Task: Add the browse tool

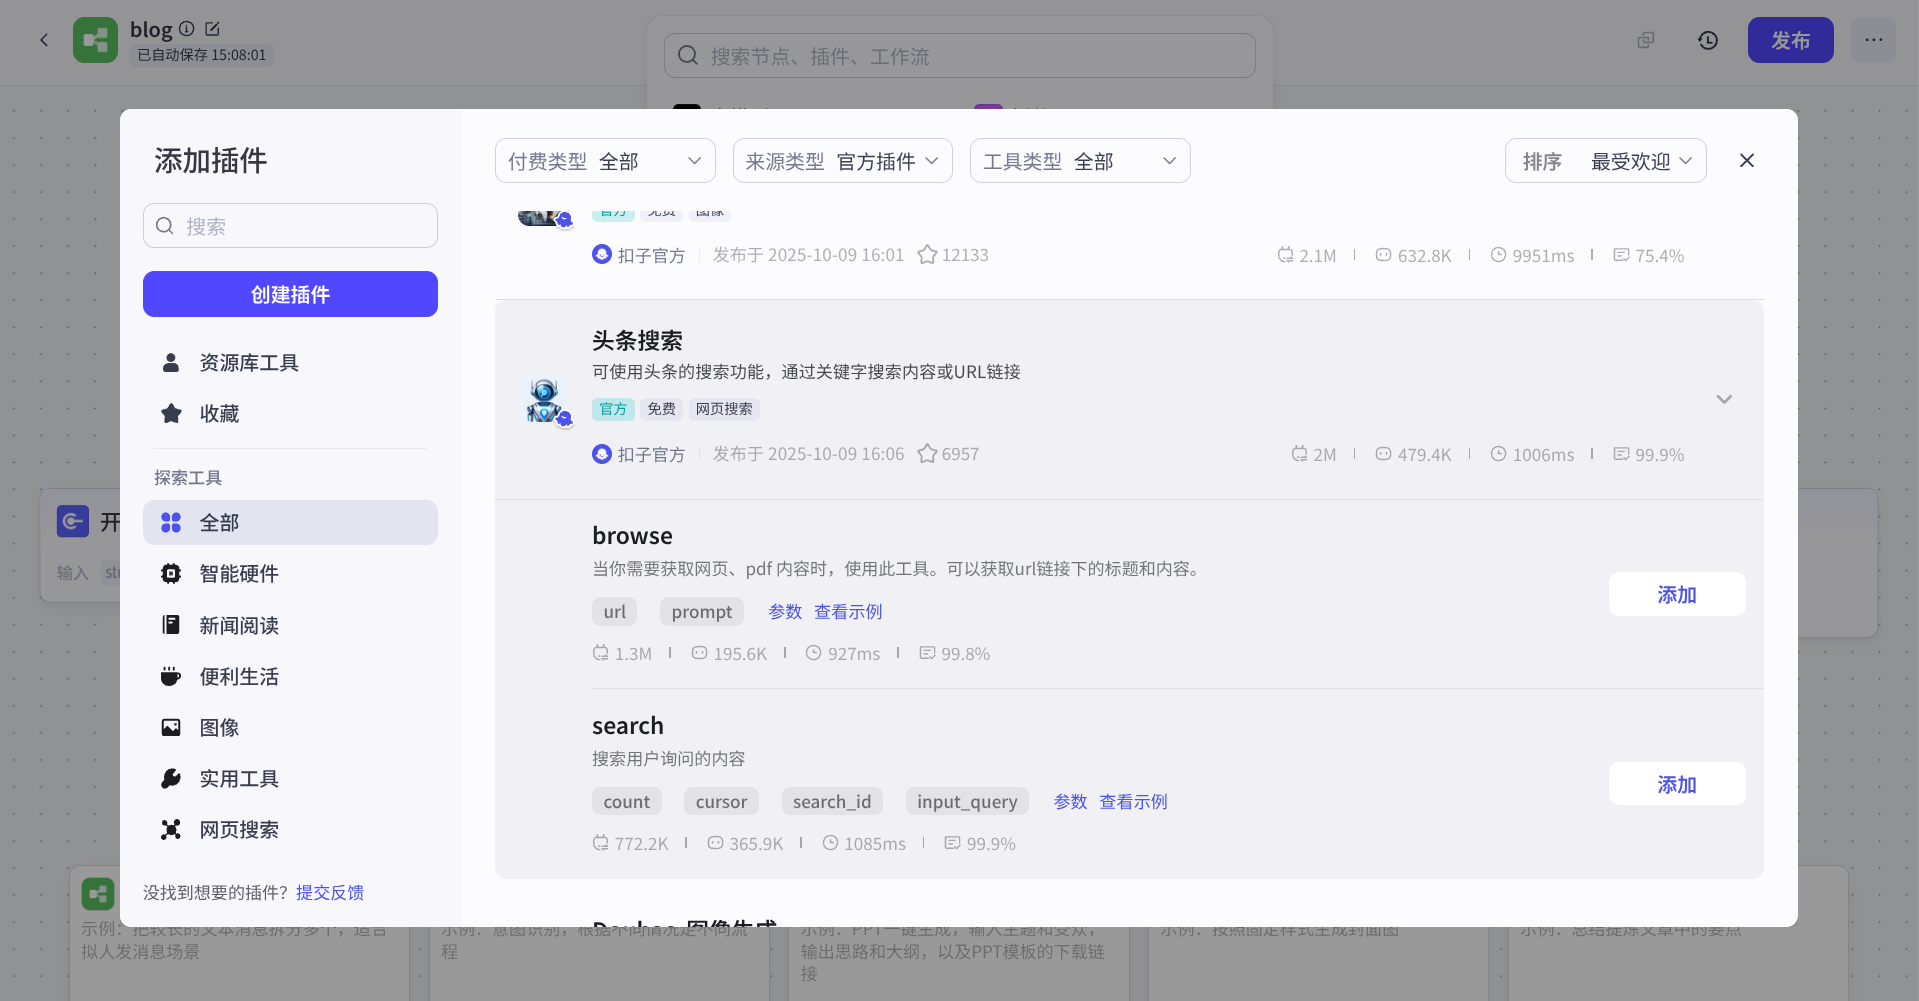Action: tap(1677, 595)
